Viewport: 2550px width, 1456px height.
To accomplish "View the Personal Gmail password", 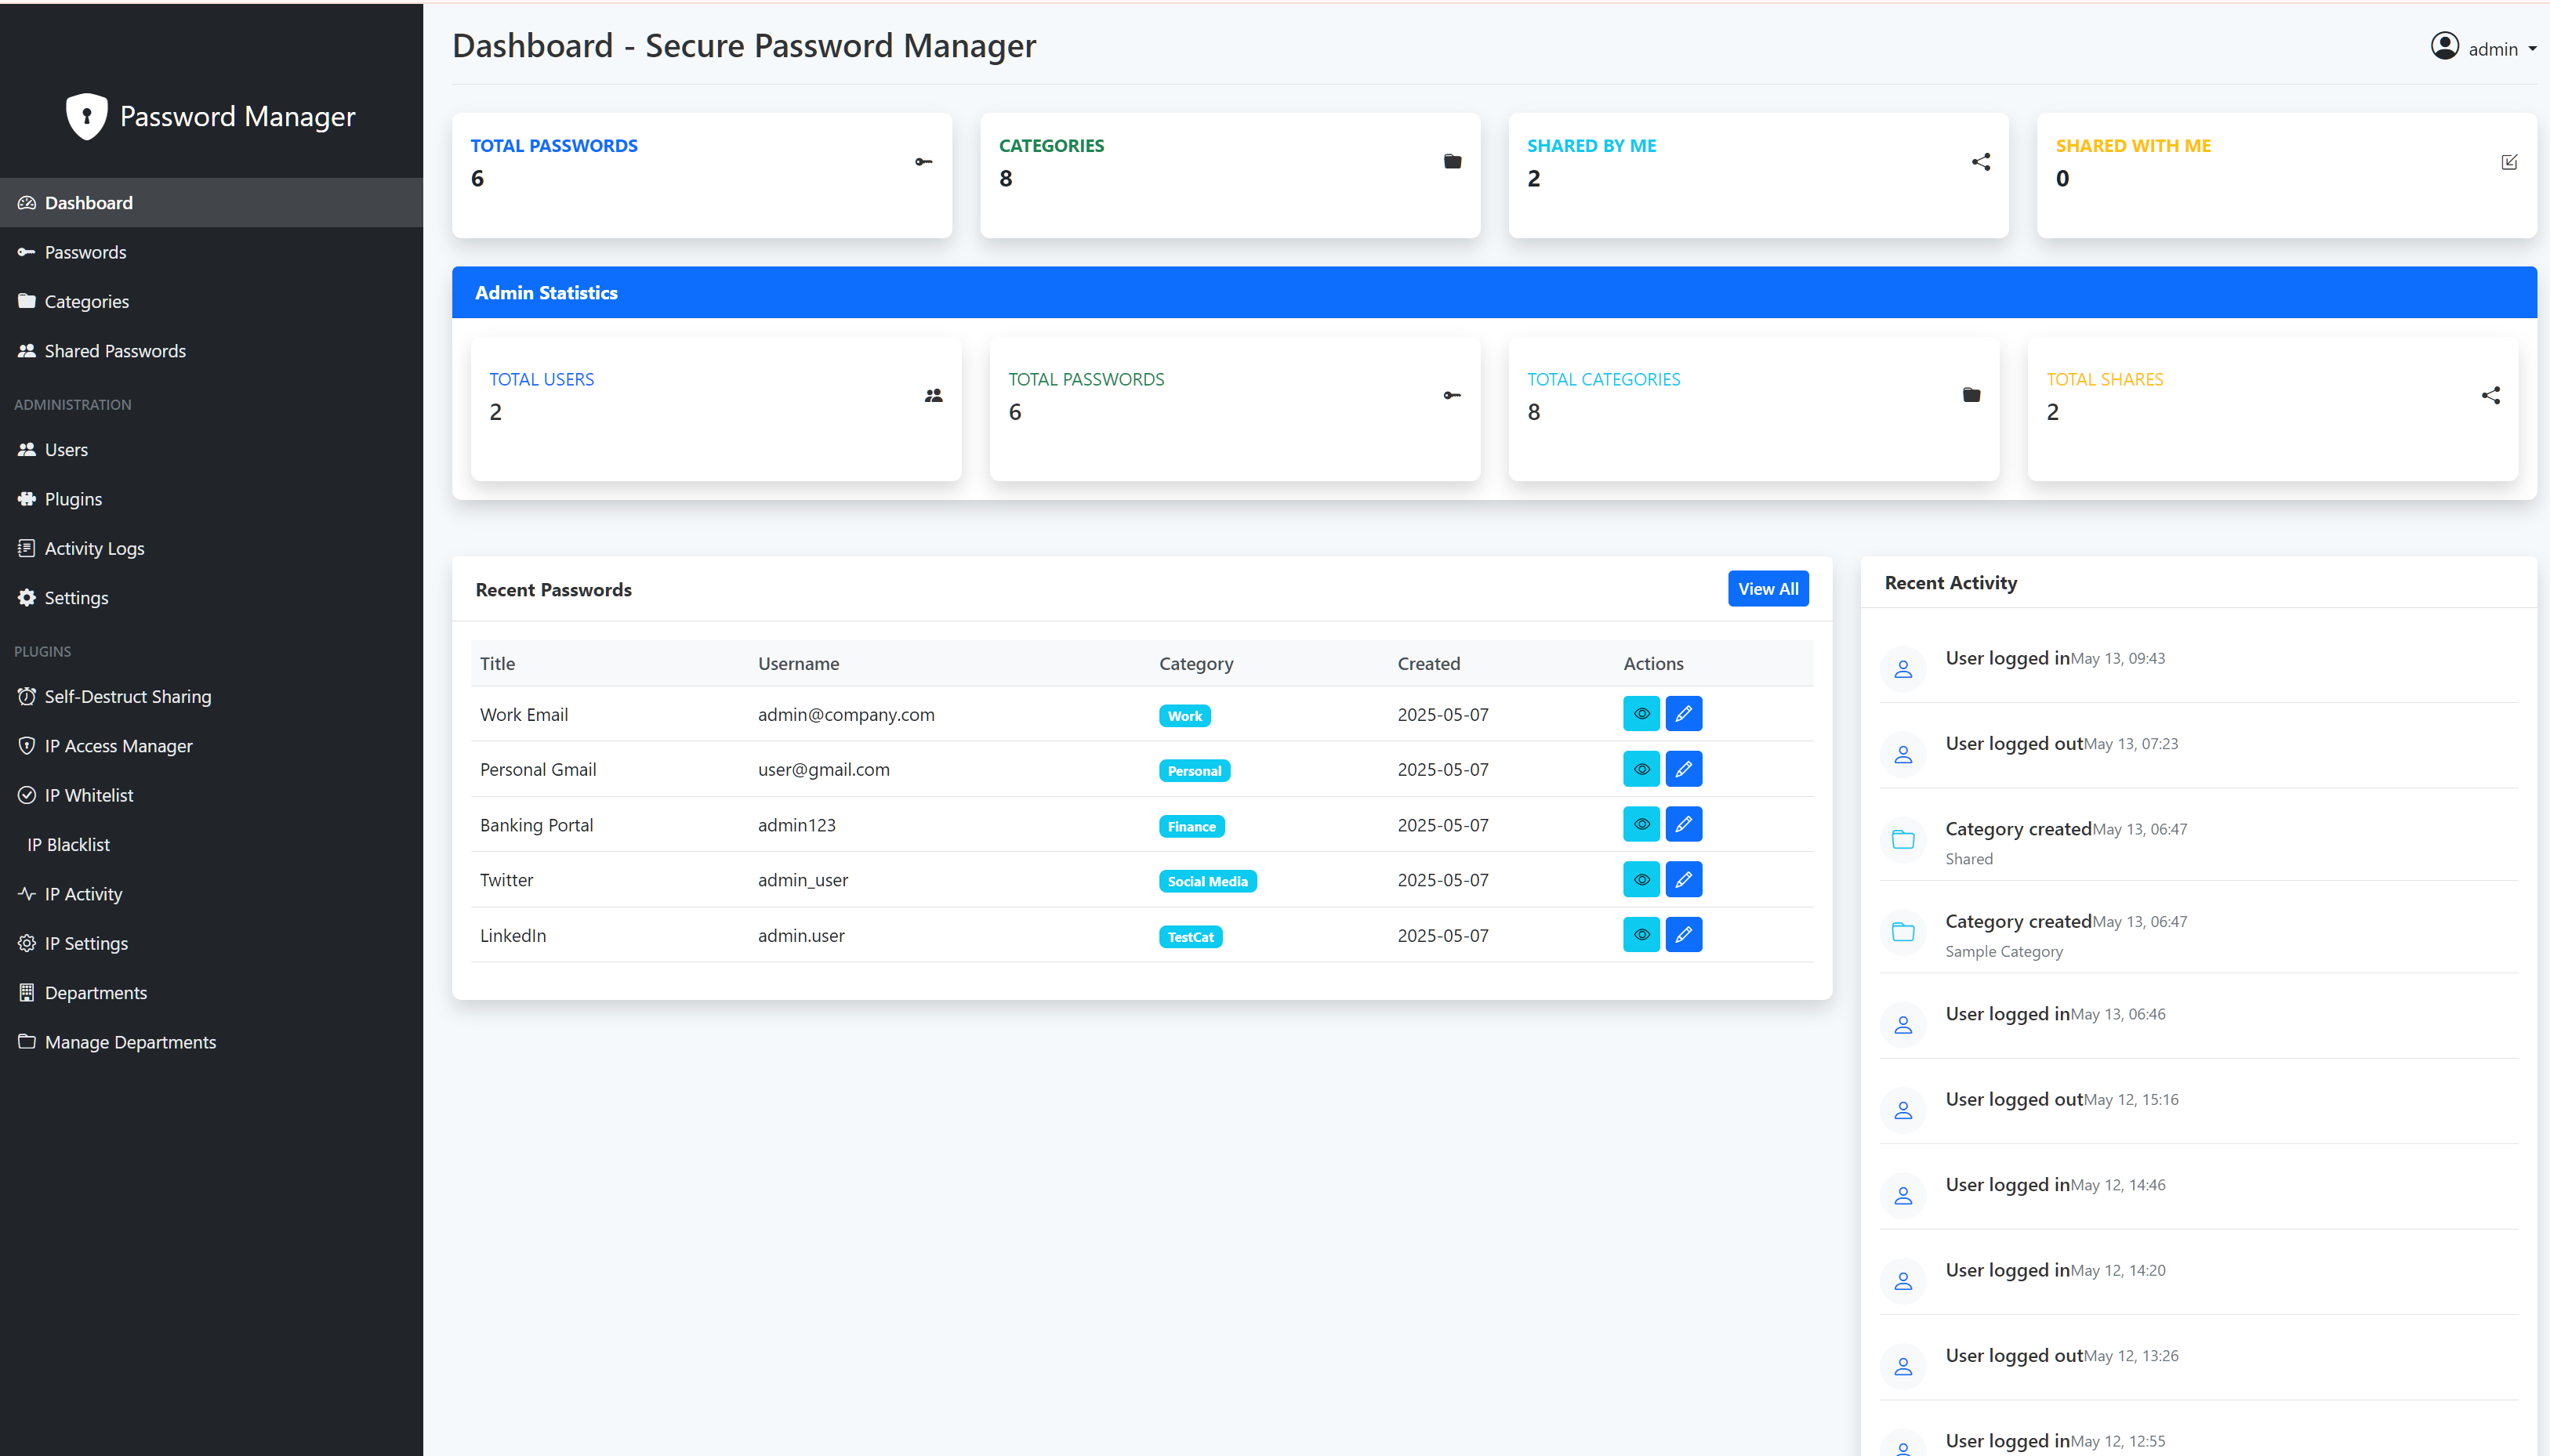I will point(1641,769).
